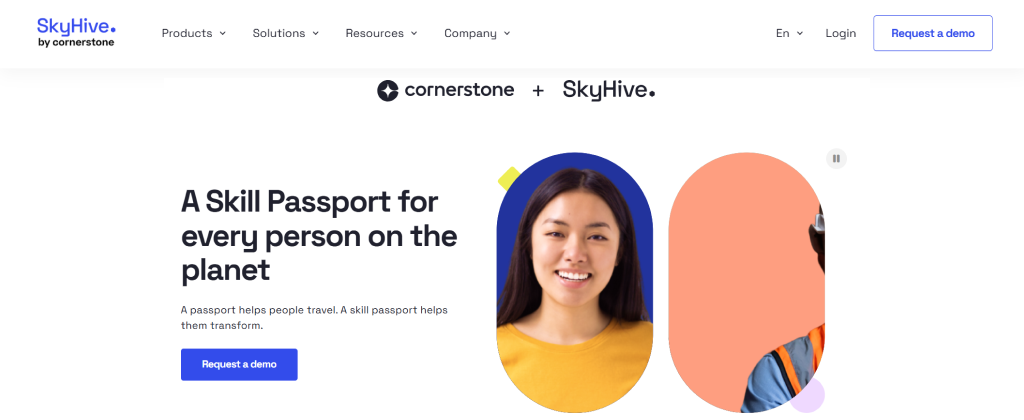Expand the Company chevron arrow
This screenshot has height=420, width=1024.
tap(507, 33)
